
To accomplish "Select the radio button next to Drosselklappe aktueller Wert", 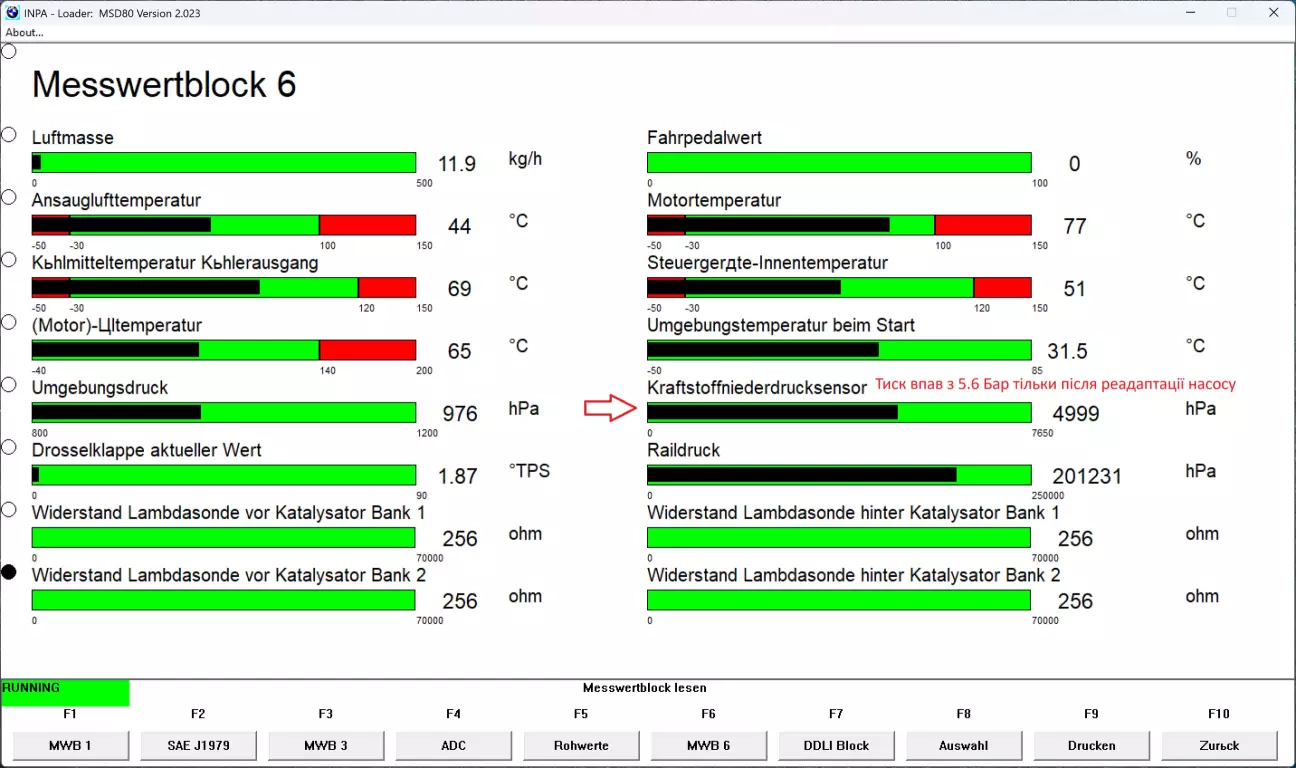I will (9, 447).
